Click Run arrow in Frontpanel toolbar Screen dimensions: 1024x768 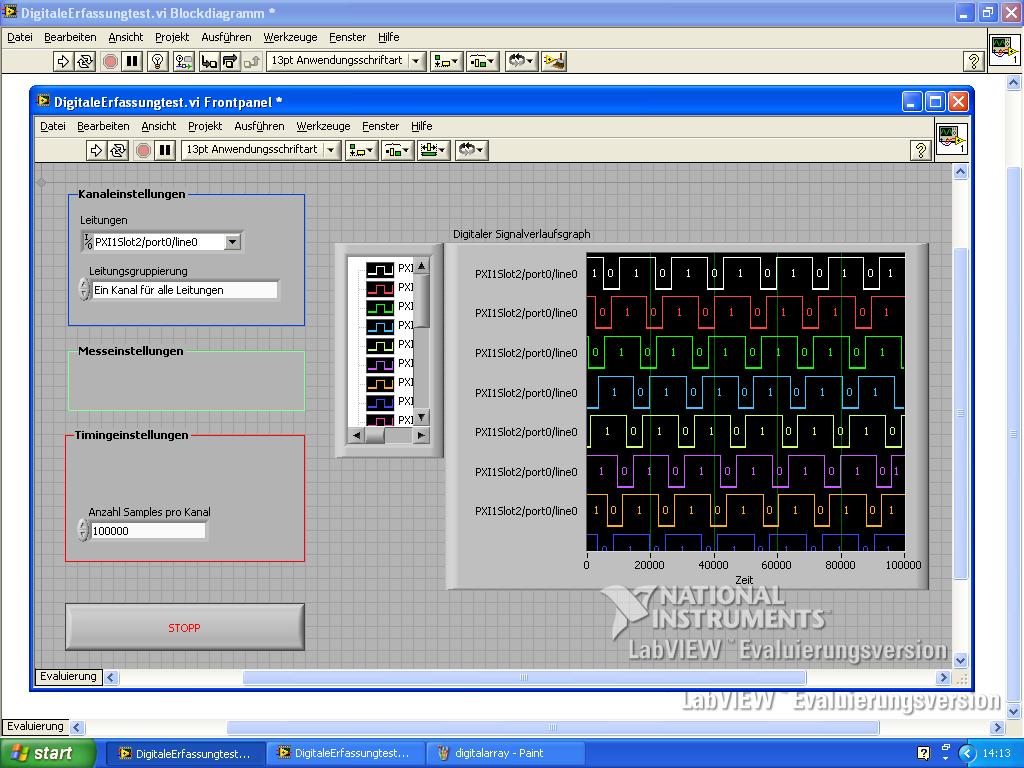pyautogui.click(x=96, y=150)
